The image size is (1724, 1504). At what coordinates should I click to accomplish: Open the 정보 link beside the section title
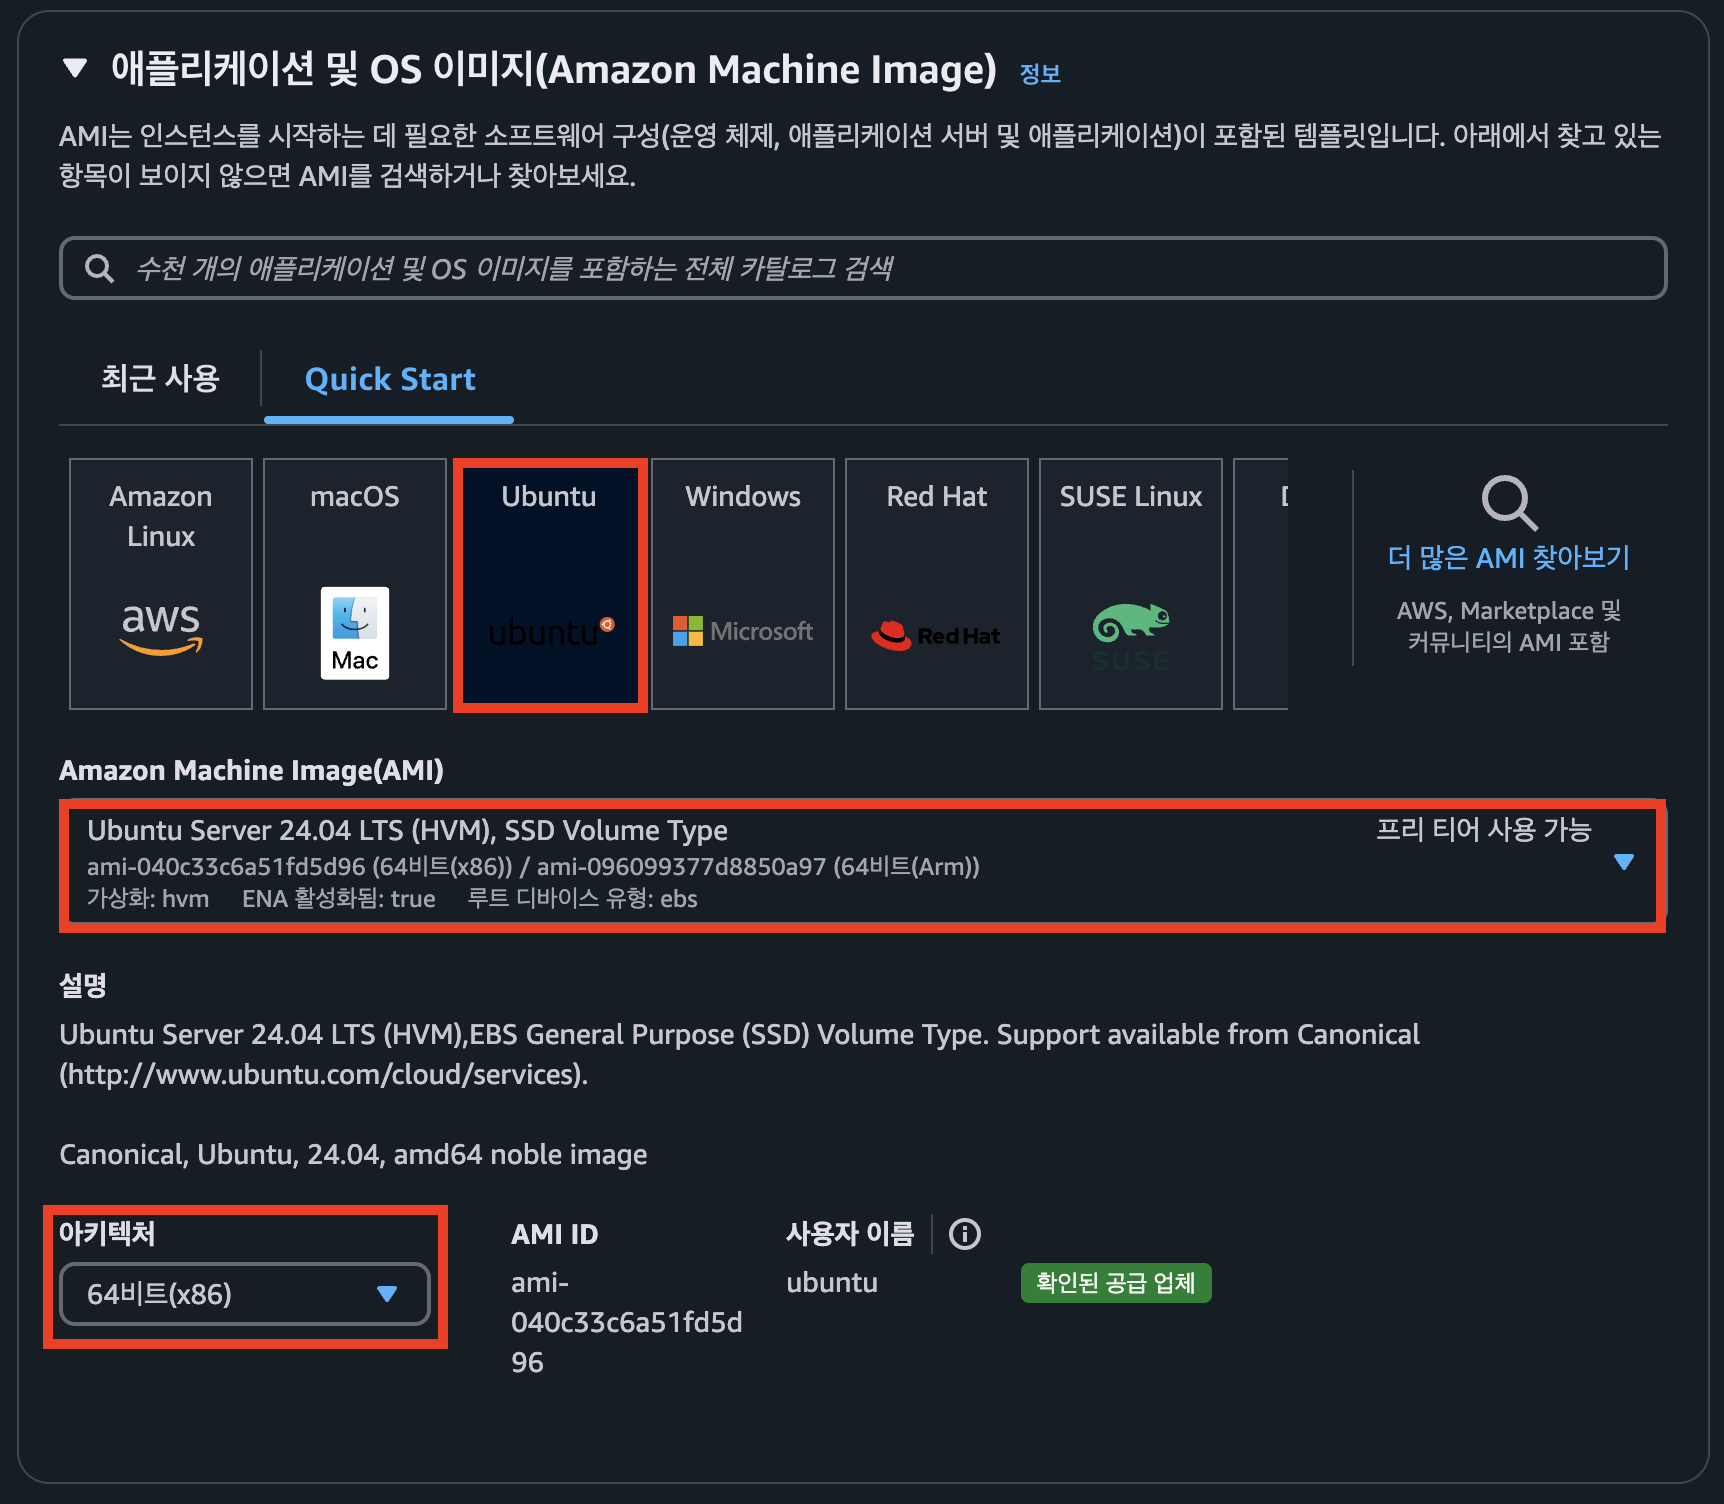coord(1040,73)
